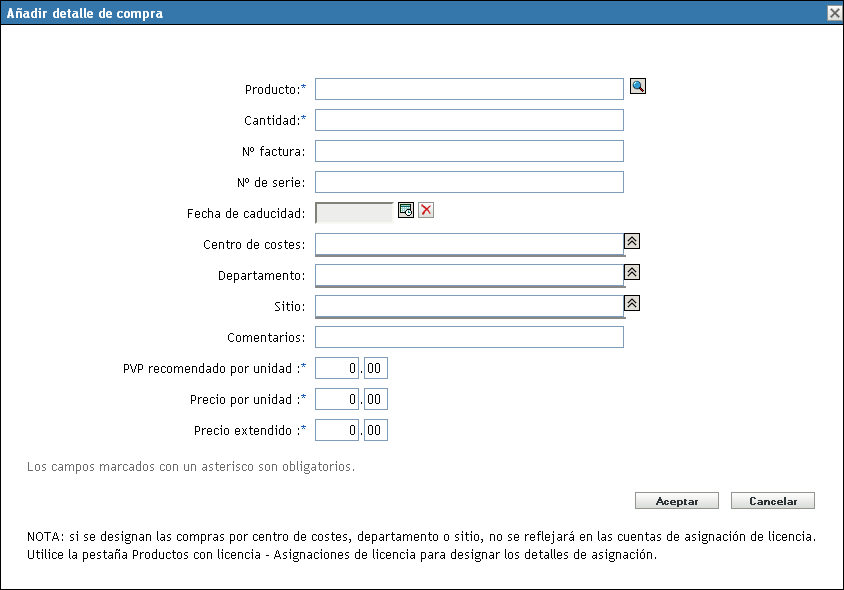Image resolution: width=844 pixels, height=590 pixels.
Task: Open the product search lookup icon
Action: pyautogui.click(x=638, y=87)
